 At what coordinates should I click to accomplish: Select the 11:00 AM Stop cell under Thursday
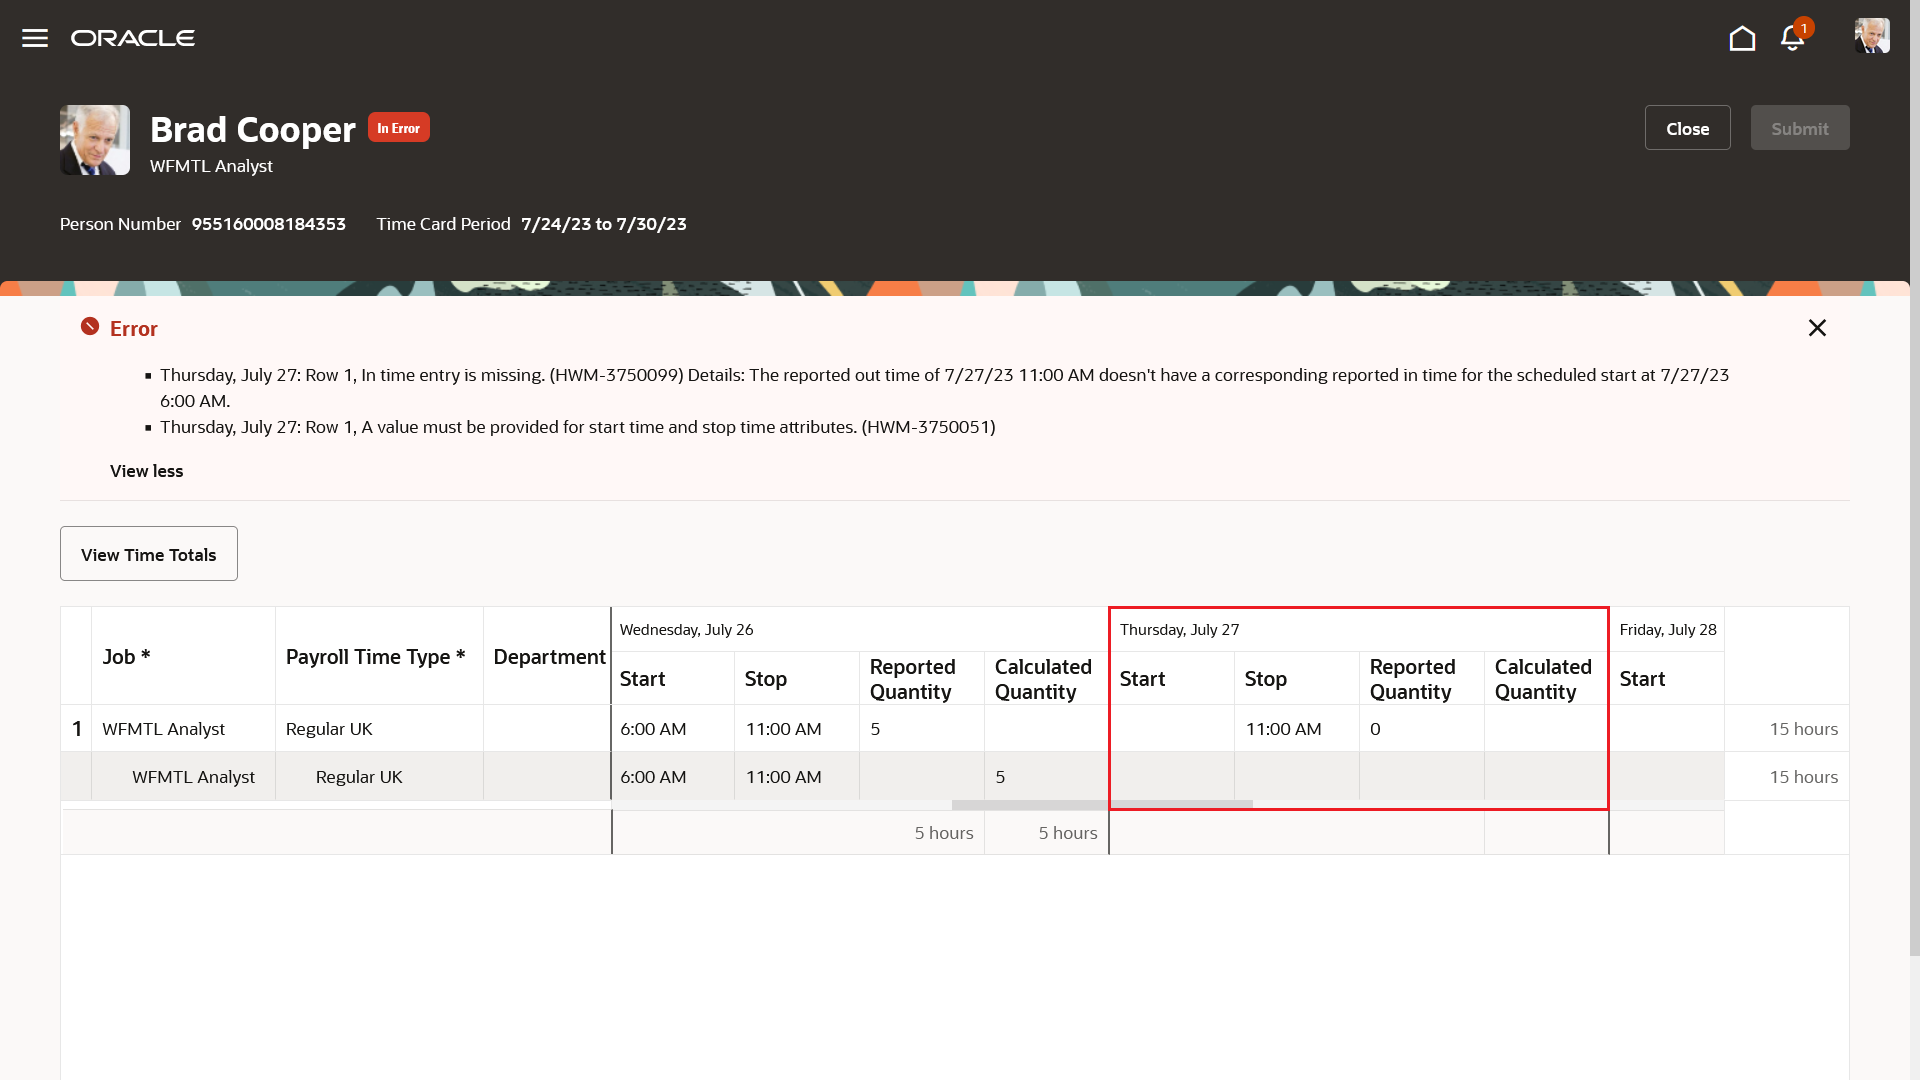pyautogui.click(x=1283, y=729)
